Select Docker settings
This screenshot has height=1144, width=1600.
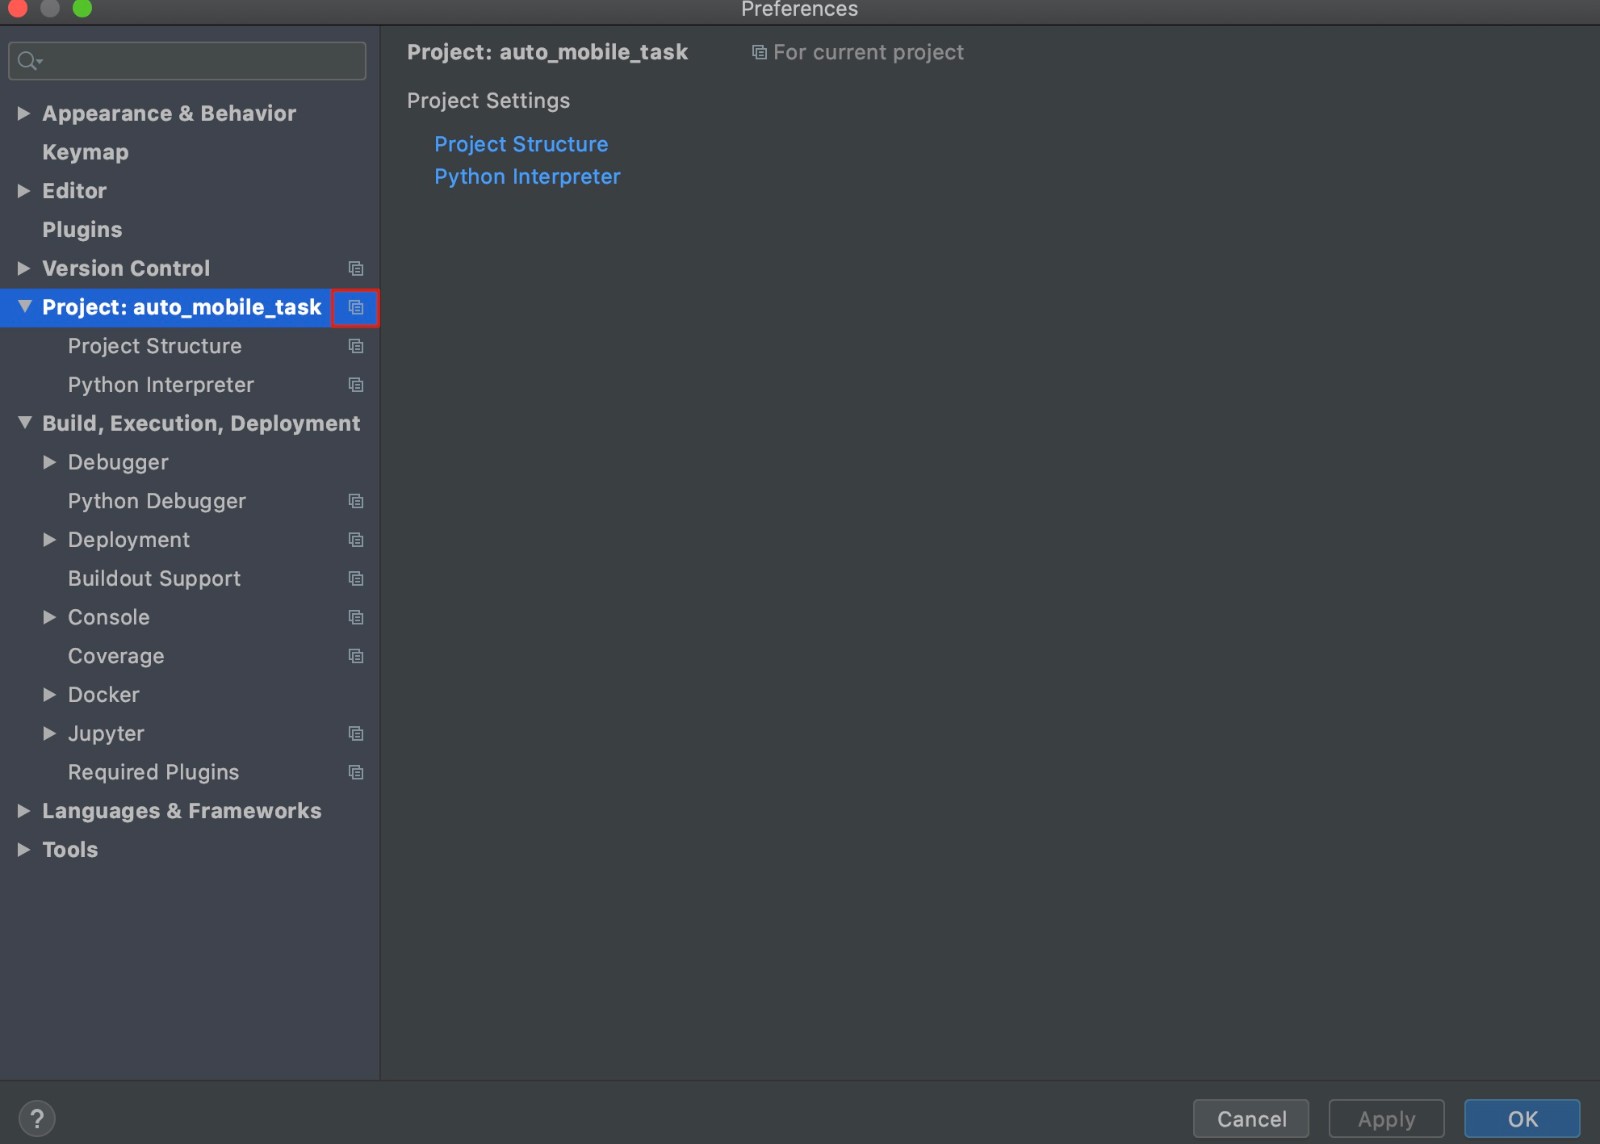pyautogui.click(x=104, y=695)
